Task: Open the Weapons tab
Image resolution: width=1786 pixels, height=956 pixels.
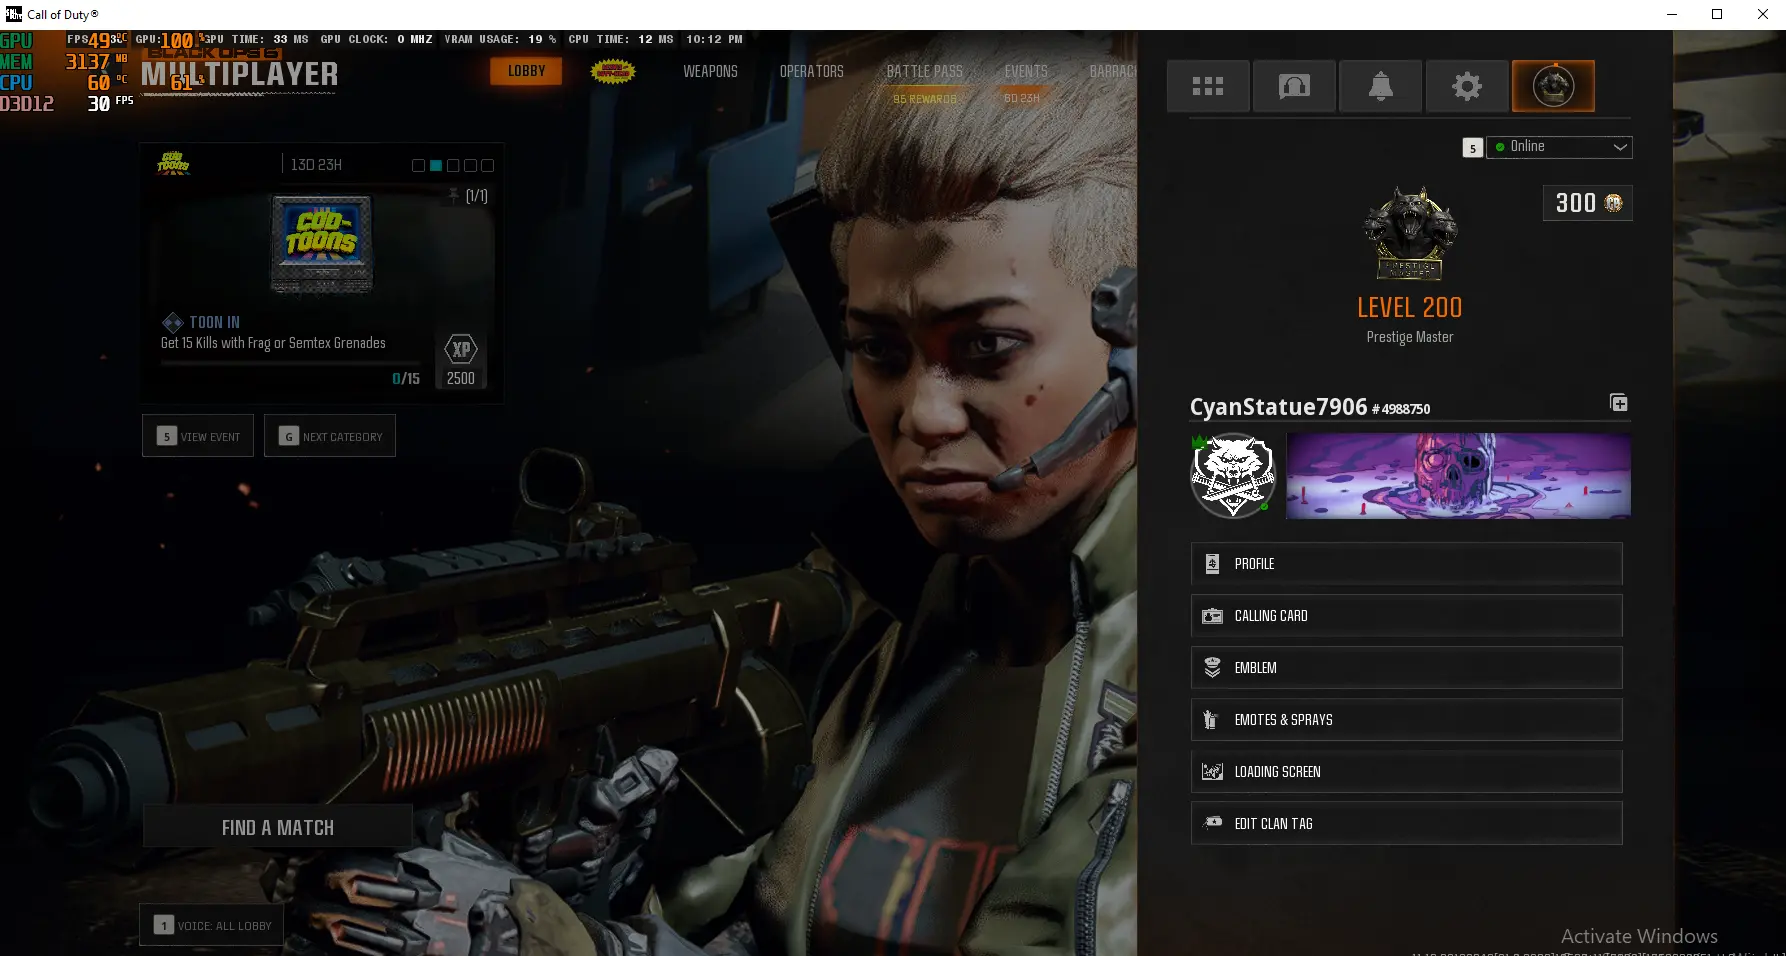Action: coord(710,72)
